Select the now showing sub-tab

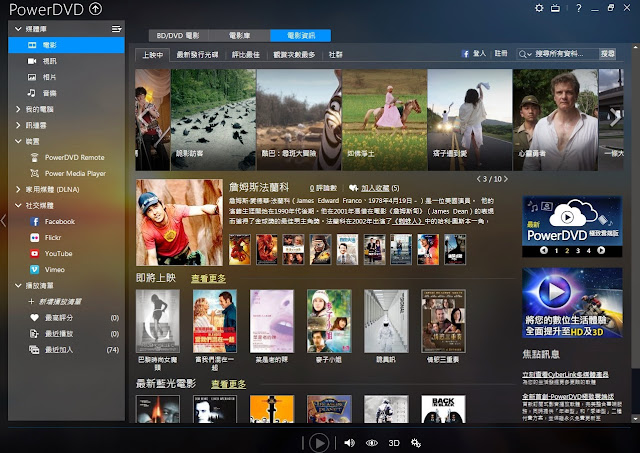click(153, 55)
